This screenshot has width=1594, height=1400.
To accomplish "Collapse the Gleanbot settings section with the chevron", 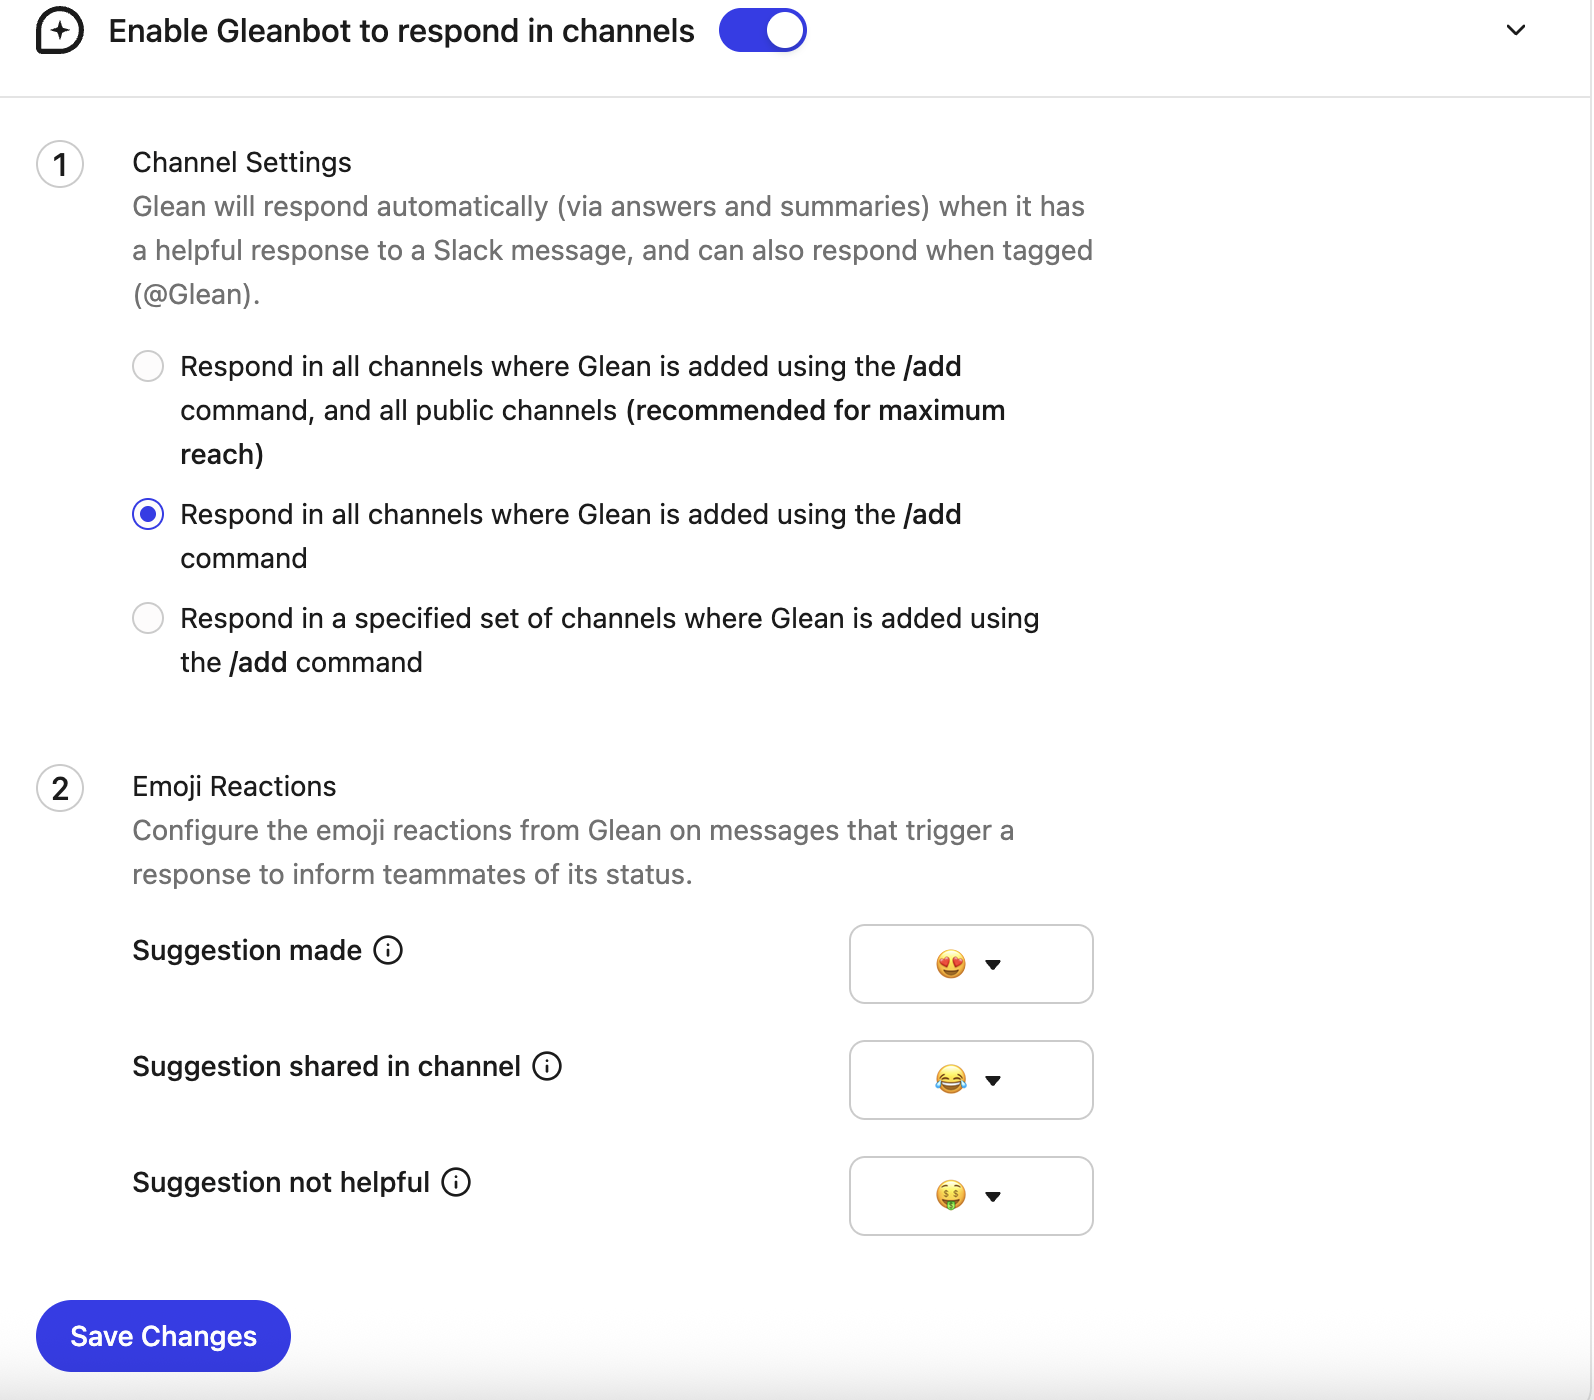I will click(1515, 31).
